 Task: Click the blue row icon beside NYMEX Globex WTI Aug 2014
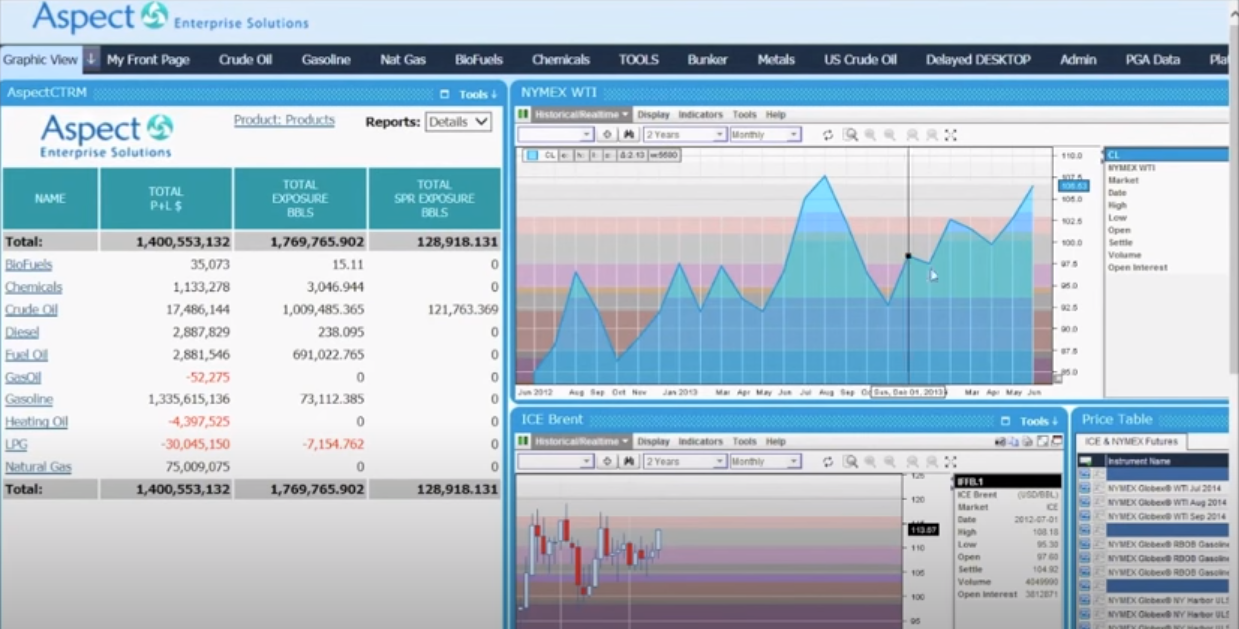1084,502
